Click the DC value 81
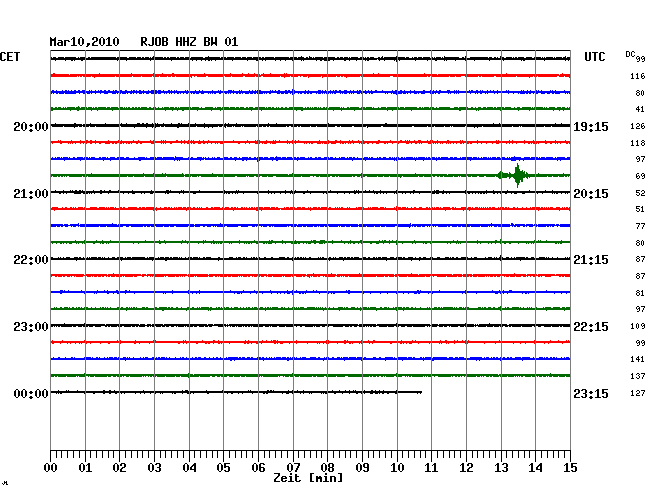The width and height of the screenshot is (650, 494). click(x=640, y=293)
